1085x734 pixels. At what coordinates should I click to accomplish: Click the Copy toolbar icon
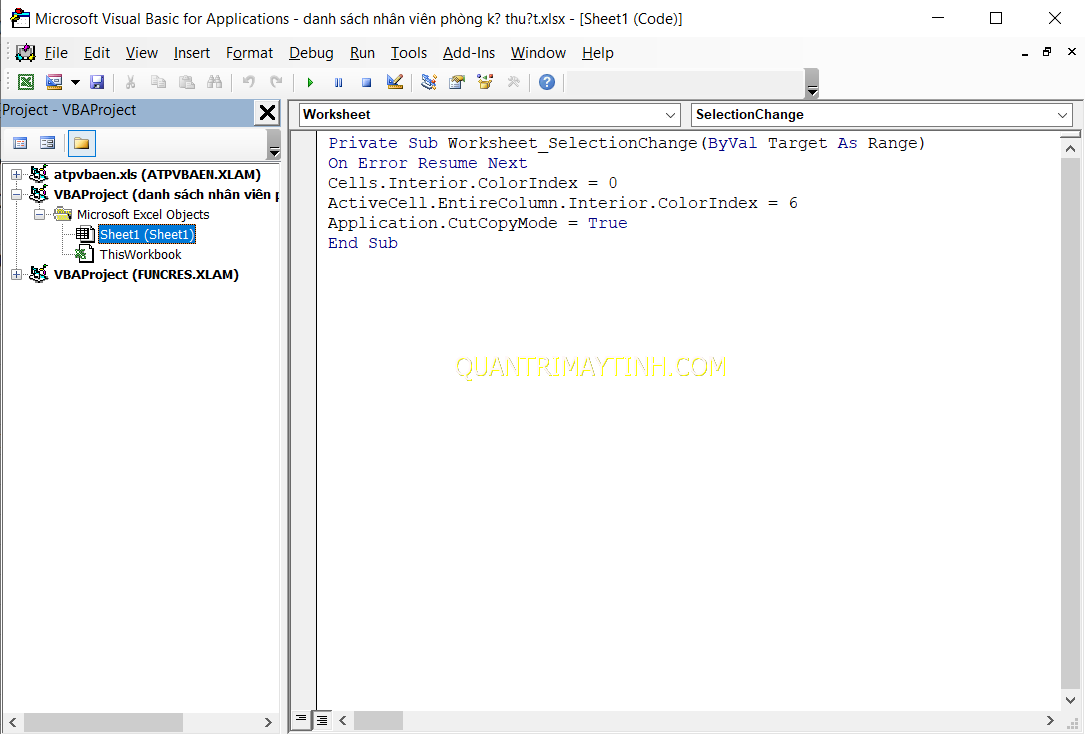pyautogui.click(x=158, y=82)
